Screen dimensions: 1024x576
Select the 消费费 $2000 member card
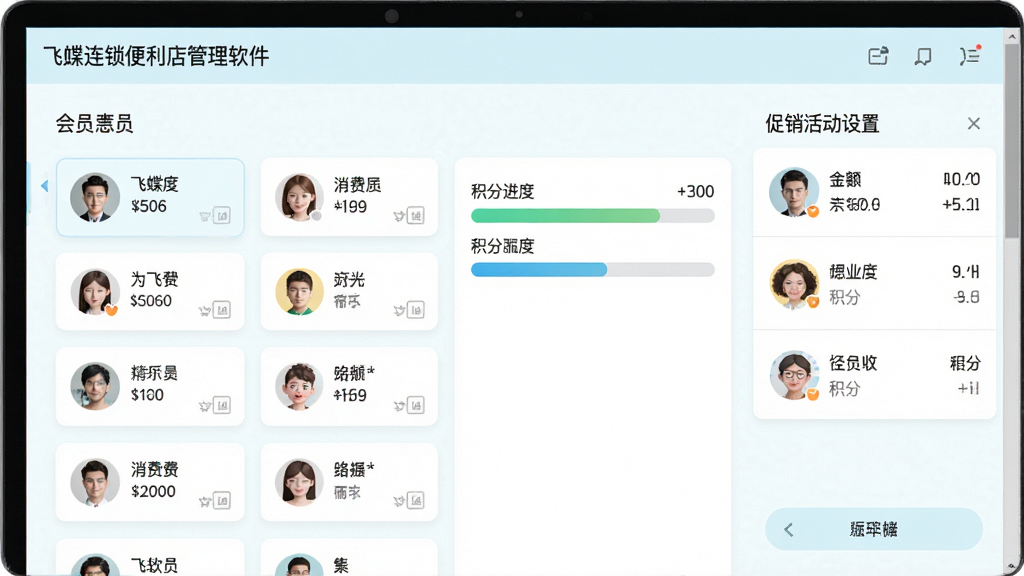pos(150,482)
